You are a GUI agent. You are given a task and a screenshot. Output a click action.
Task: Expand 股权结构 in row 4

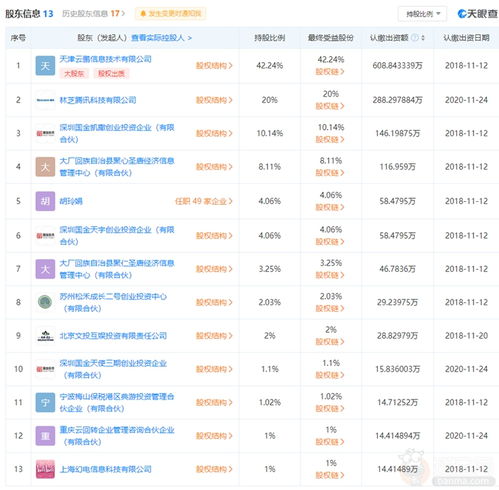click(214, 167)
